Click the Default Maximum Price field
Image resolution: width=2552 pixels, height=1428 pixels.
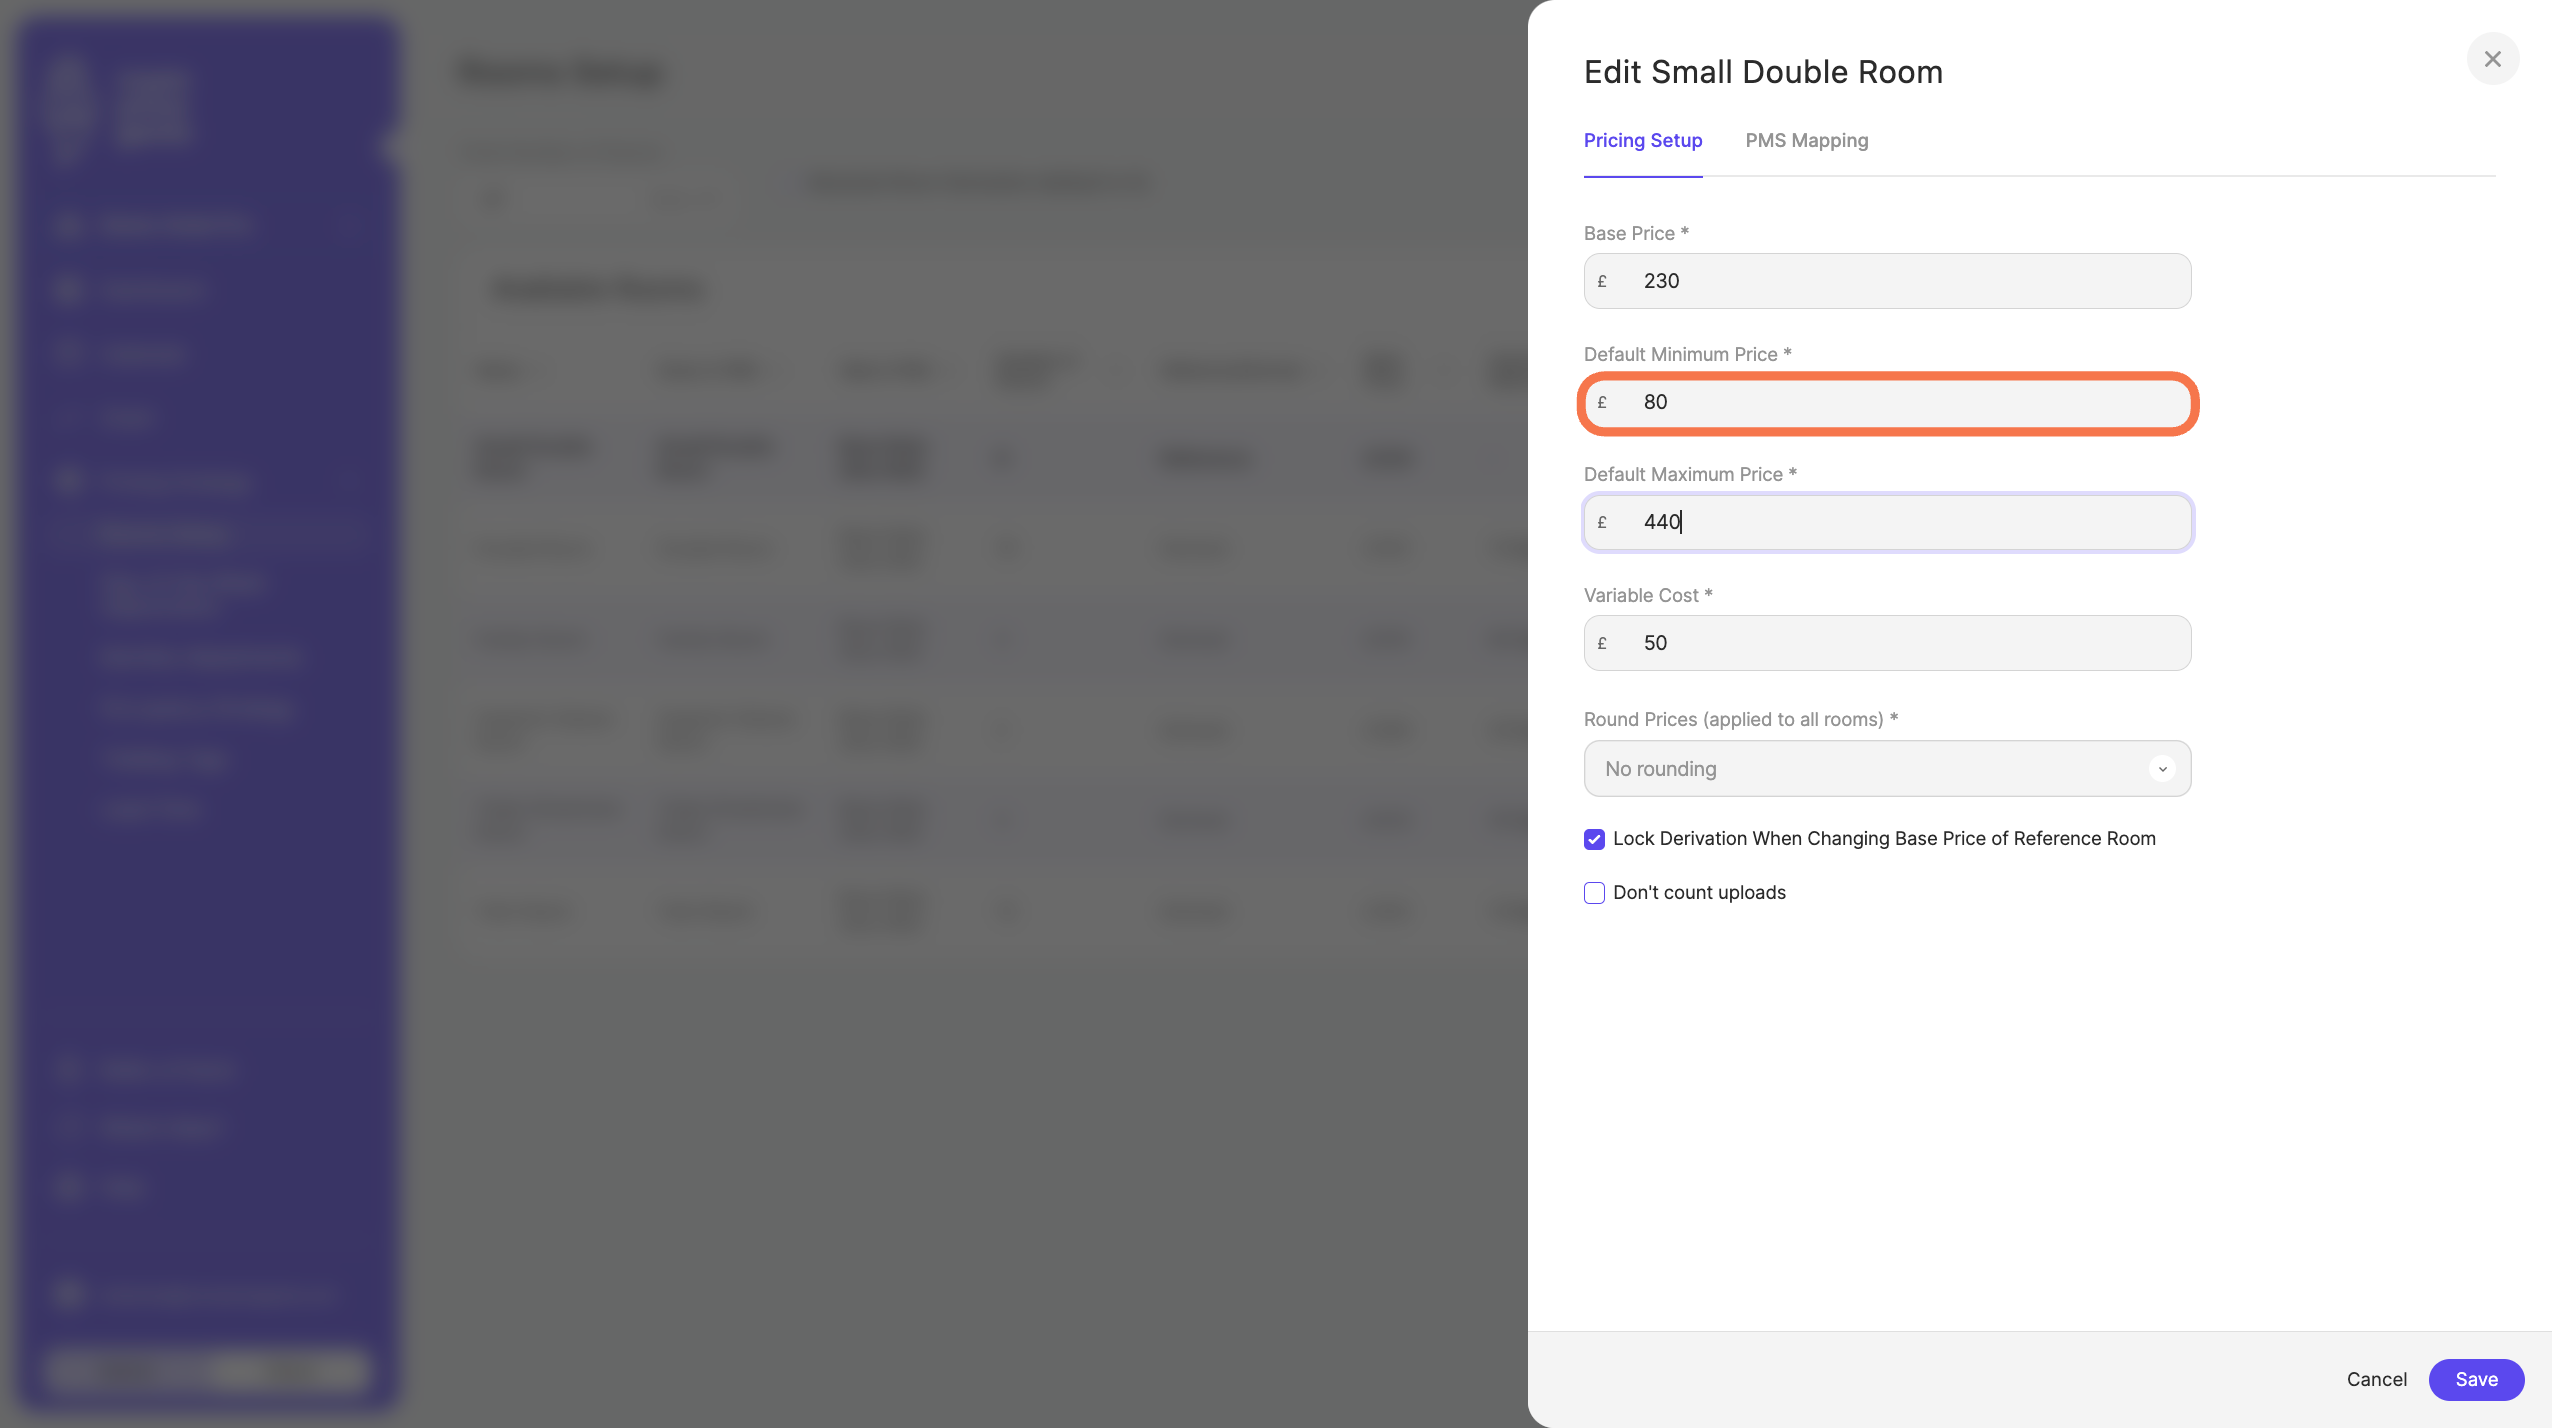coord(1887,522)
